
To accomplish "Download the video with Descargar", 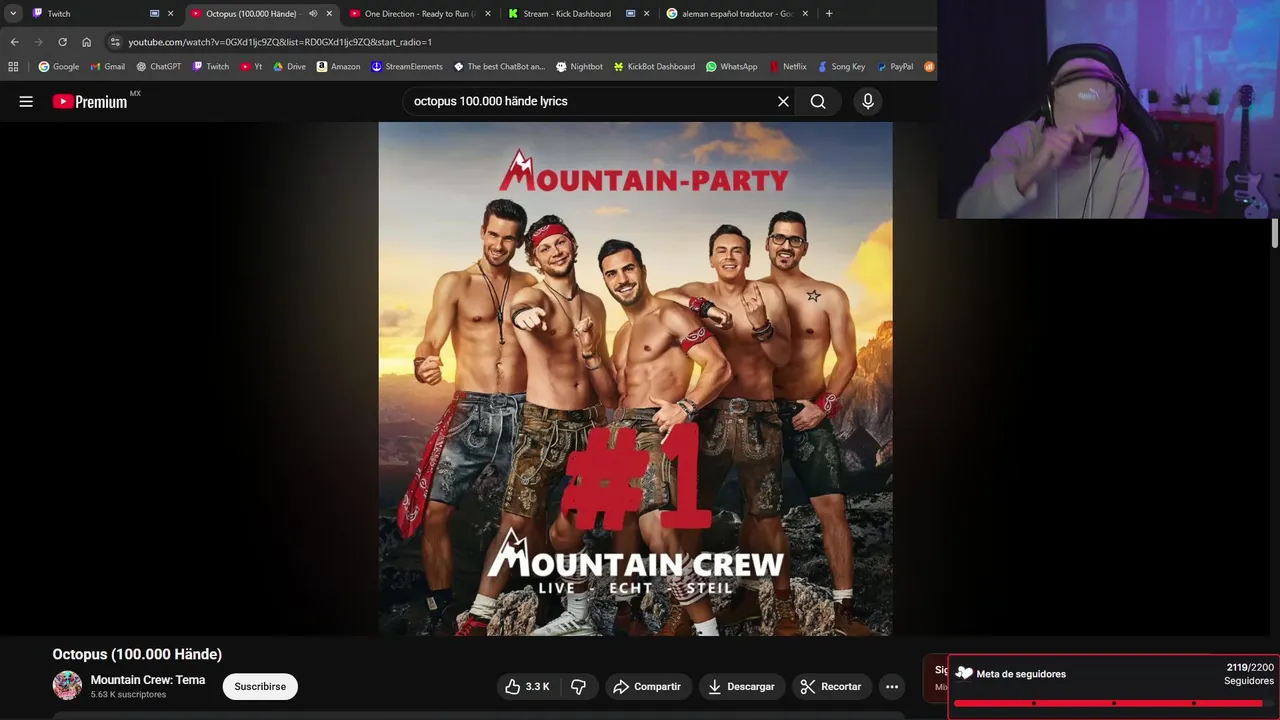I will pos(741,686).
